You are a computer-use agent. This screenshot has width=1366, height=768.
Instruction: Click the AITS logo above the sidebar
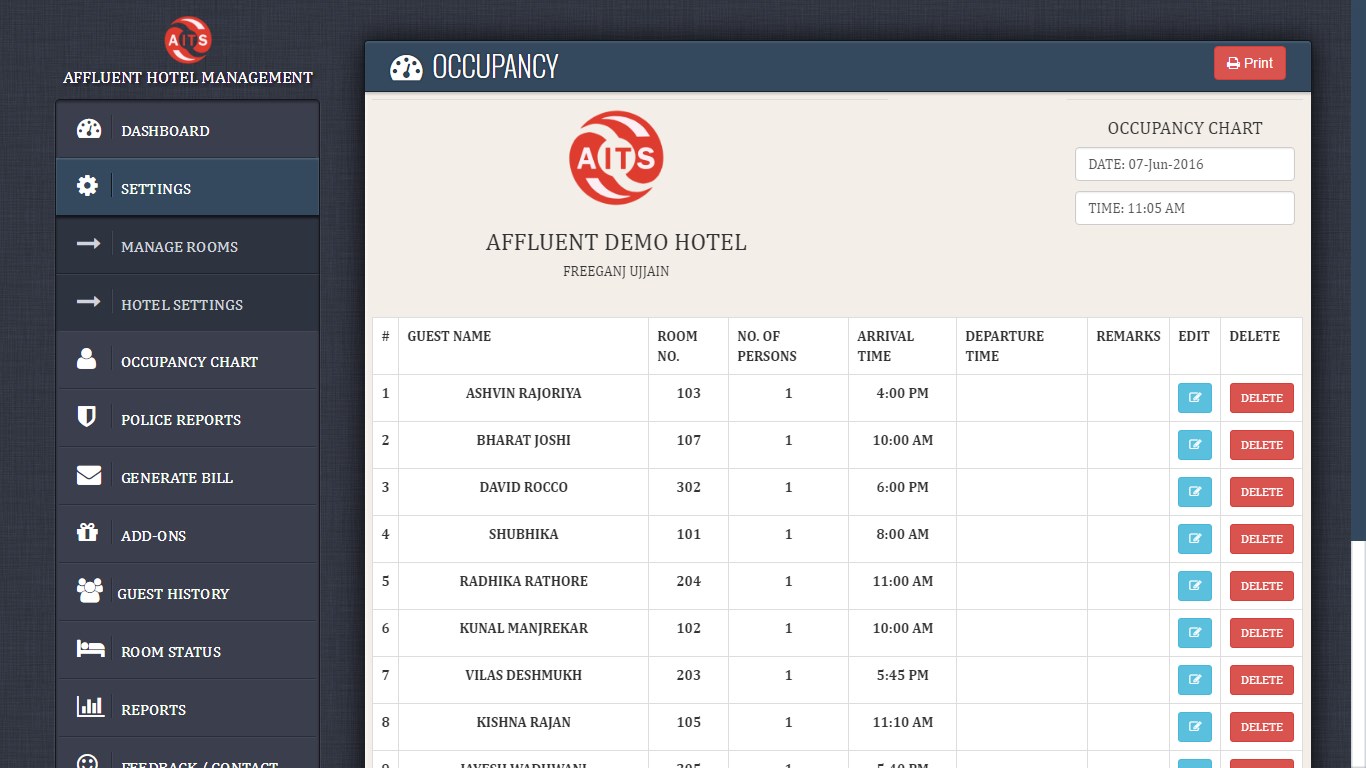(x=188, y=39)
